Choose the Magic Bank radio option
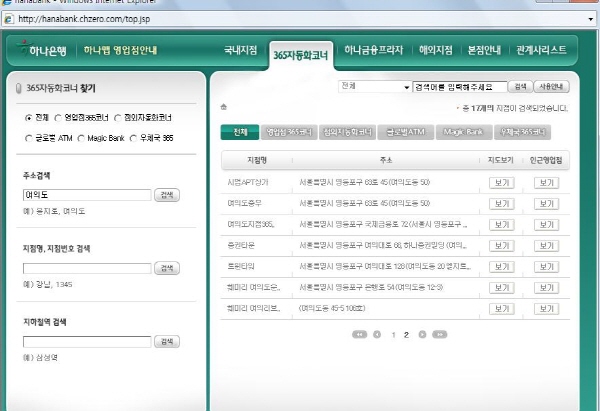Image resolution: width=600 pixels, height=411 pixels. click(81, 137)
